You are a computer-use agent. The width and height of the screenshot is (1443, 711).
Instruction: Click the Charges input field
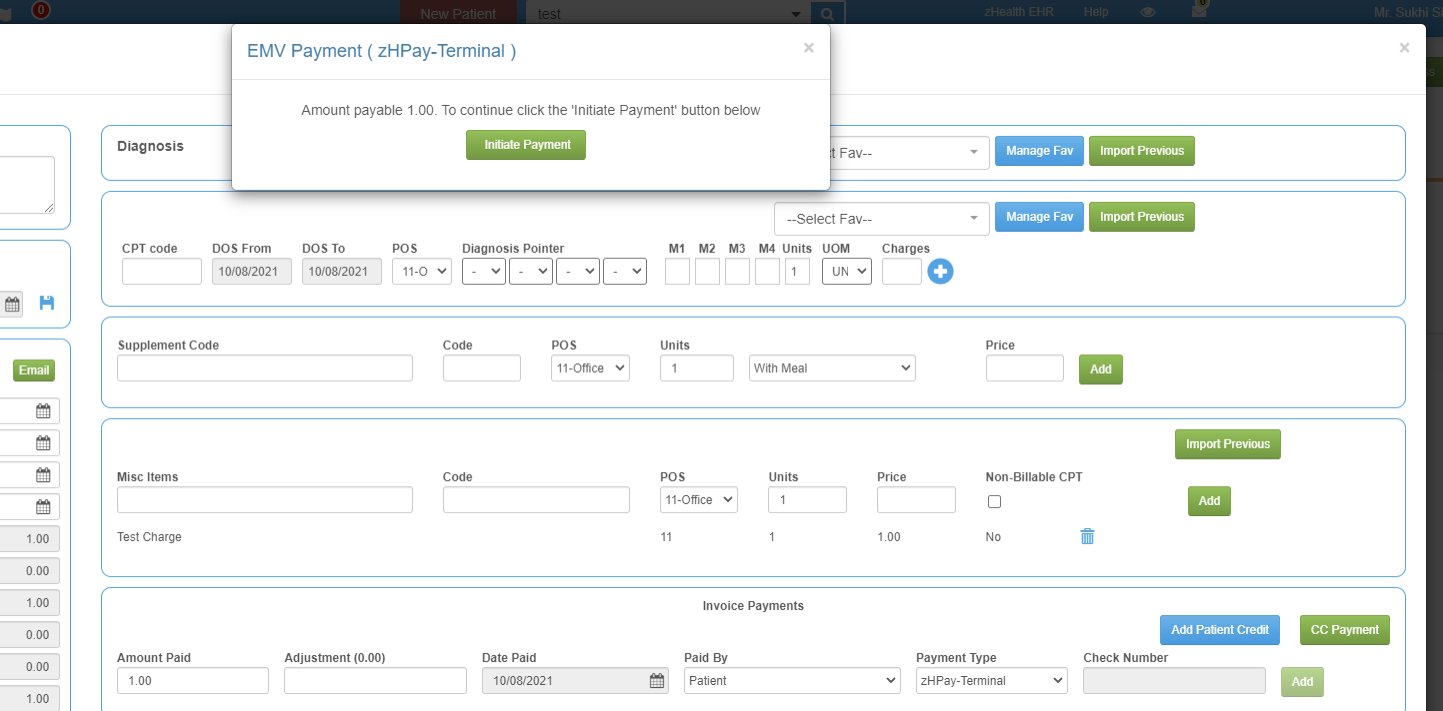tap(902, 271)
